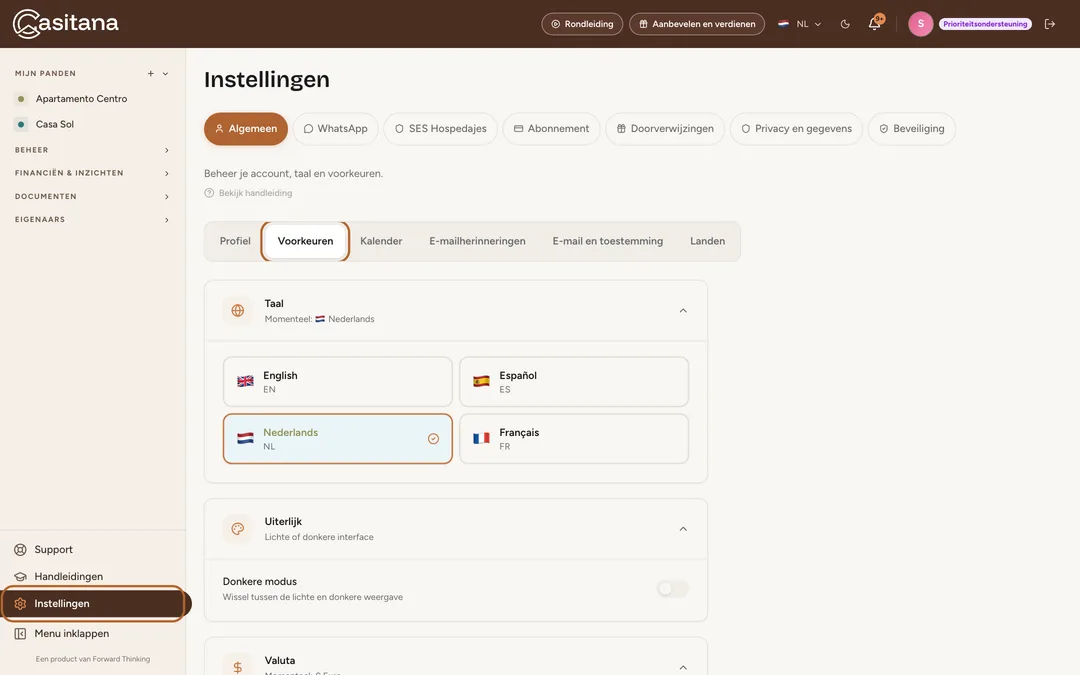Click the Instellingen page heading
This screenshot has height=675, width=1080.
point(267,79)
